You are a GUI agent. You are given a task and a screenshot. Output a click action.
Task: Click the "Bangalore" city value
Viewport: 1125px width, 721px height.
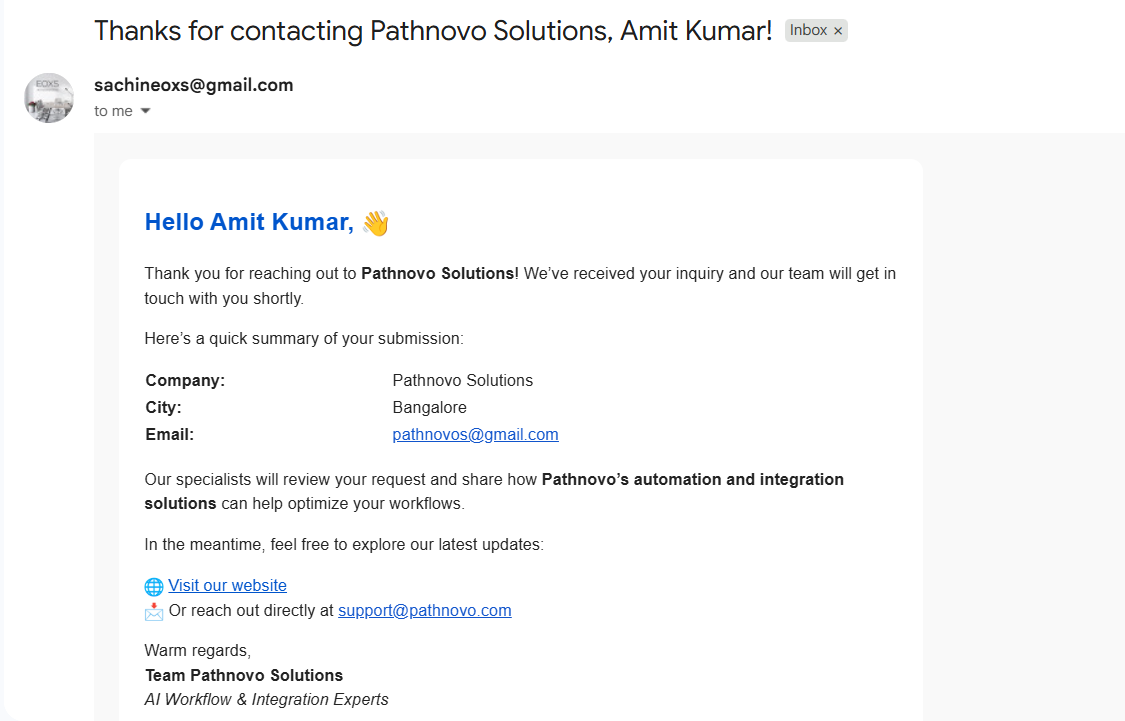coord(429,407)
